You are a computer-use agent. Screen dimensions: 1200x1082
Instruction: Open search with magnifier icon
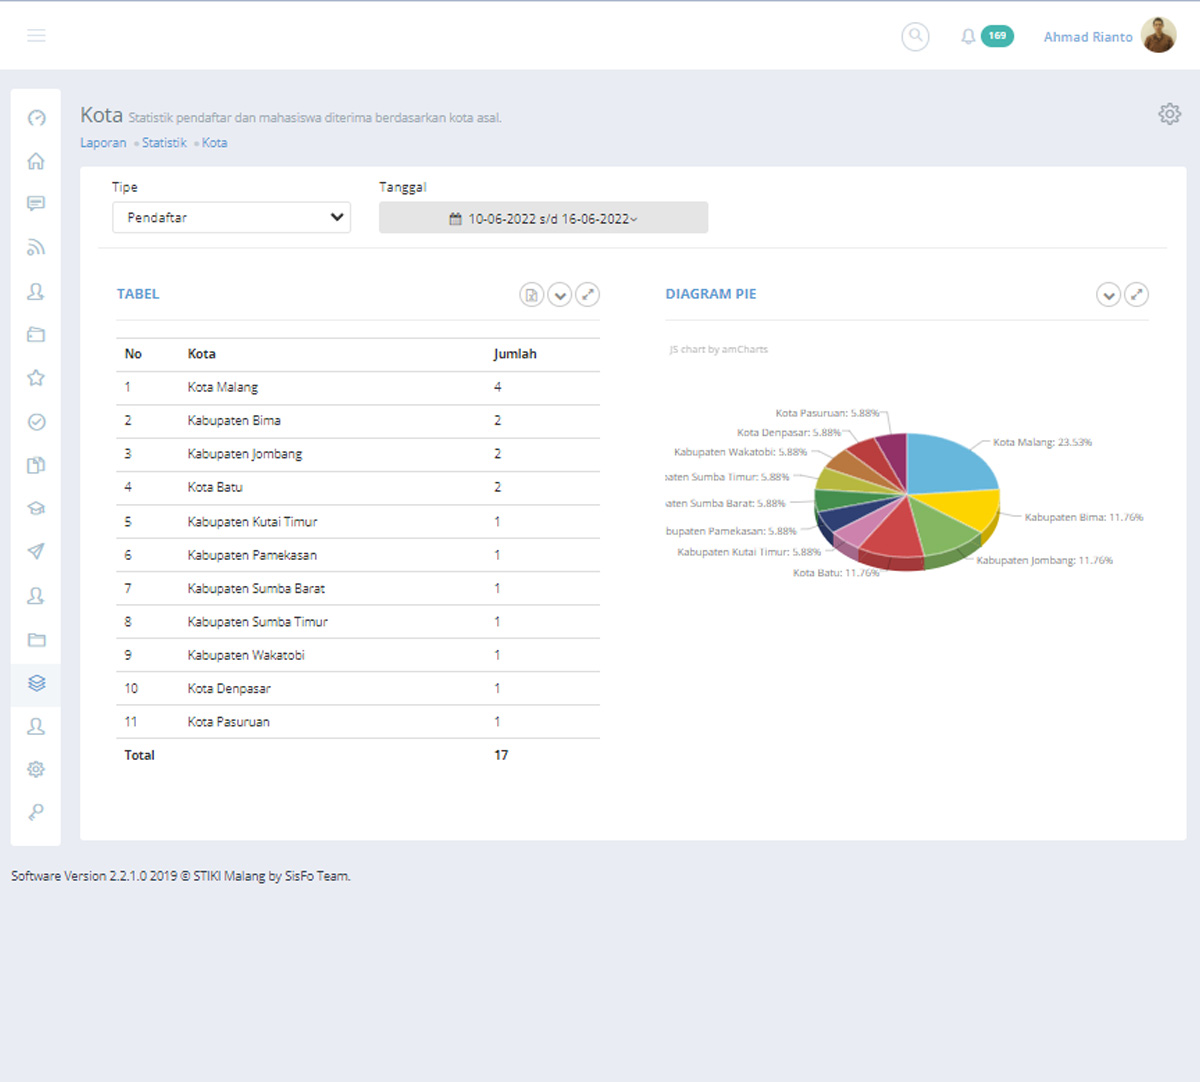pyautogui.click(x=915, y=36)
